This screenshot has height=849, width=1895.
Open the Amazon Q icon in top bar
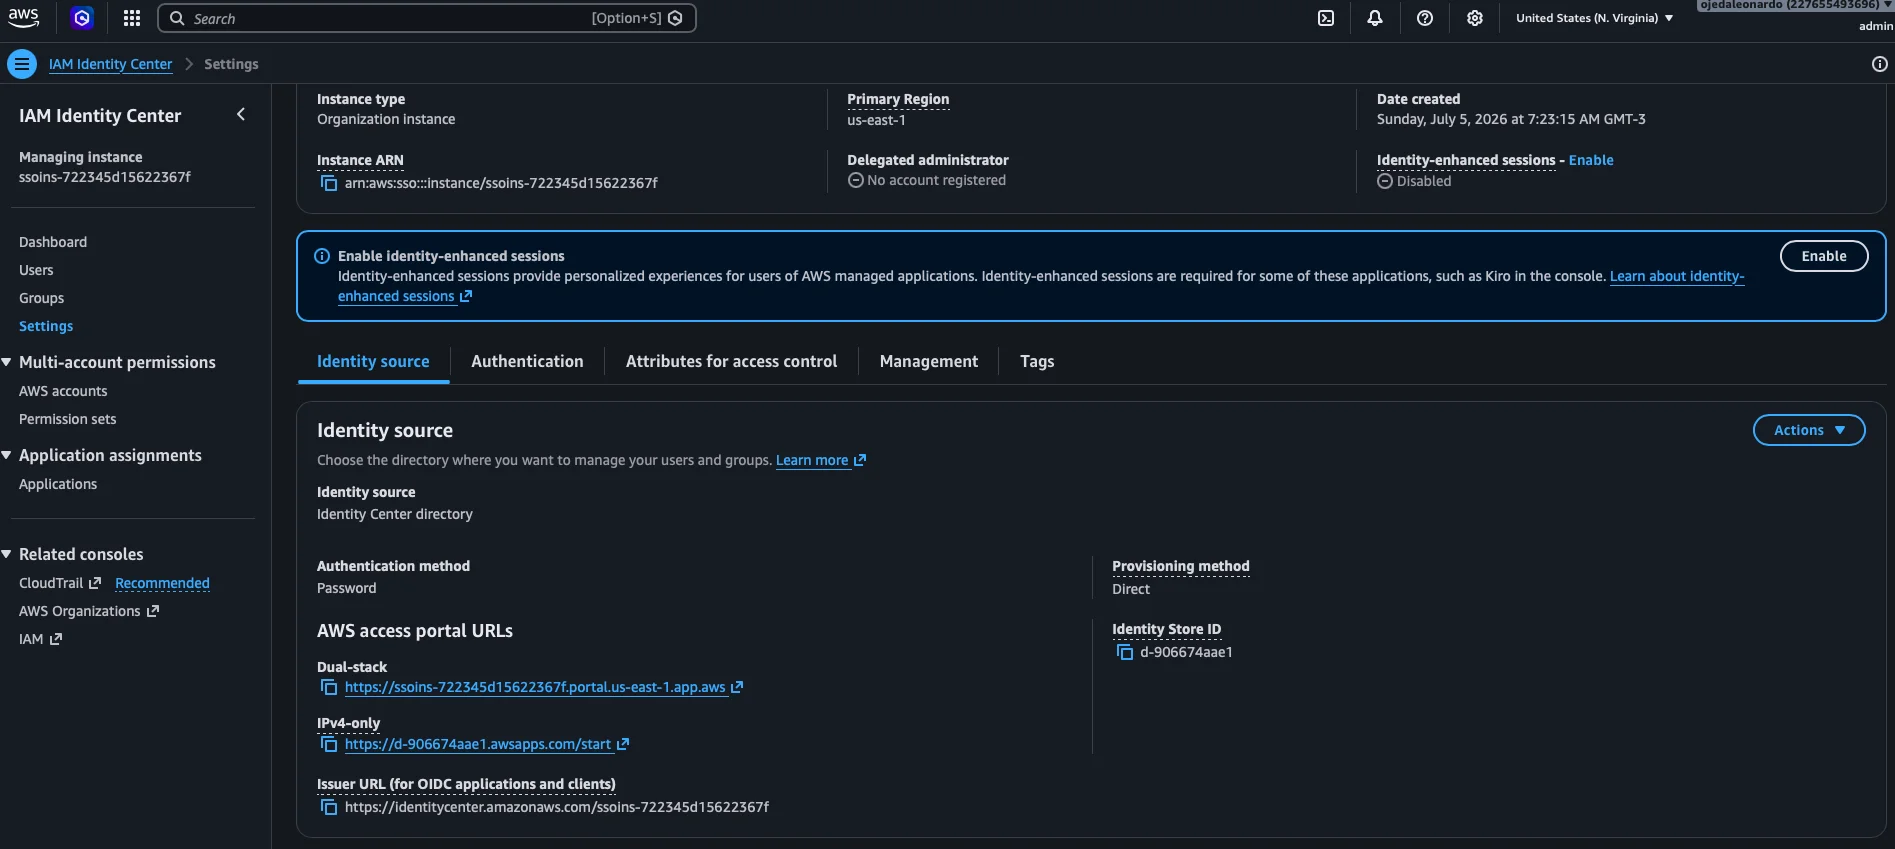point(82,18)
